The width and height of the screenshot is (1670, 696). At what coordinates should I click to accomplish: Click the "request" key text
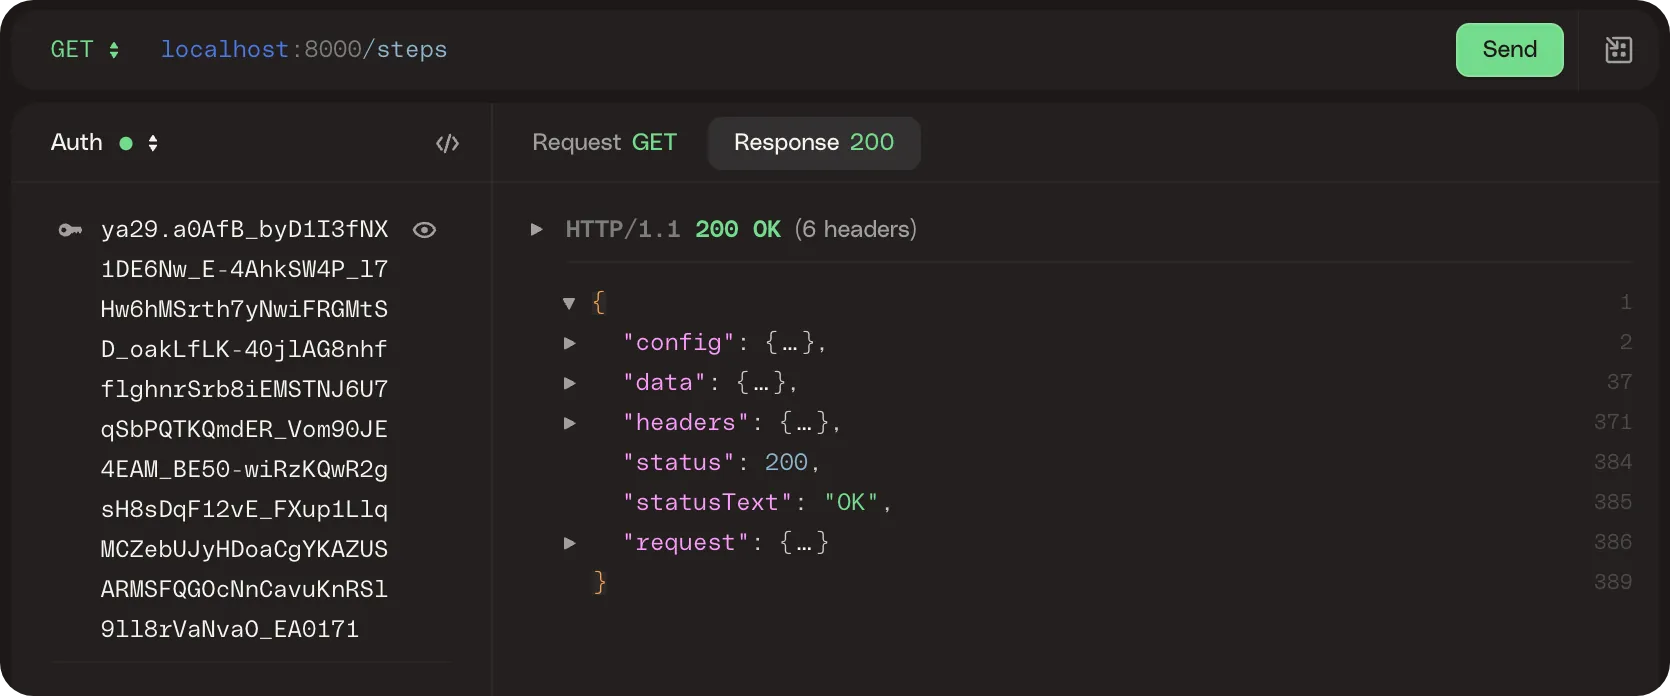686,543
